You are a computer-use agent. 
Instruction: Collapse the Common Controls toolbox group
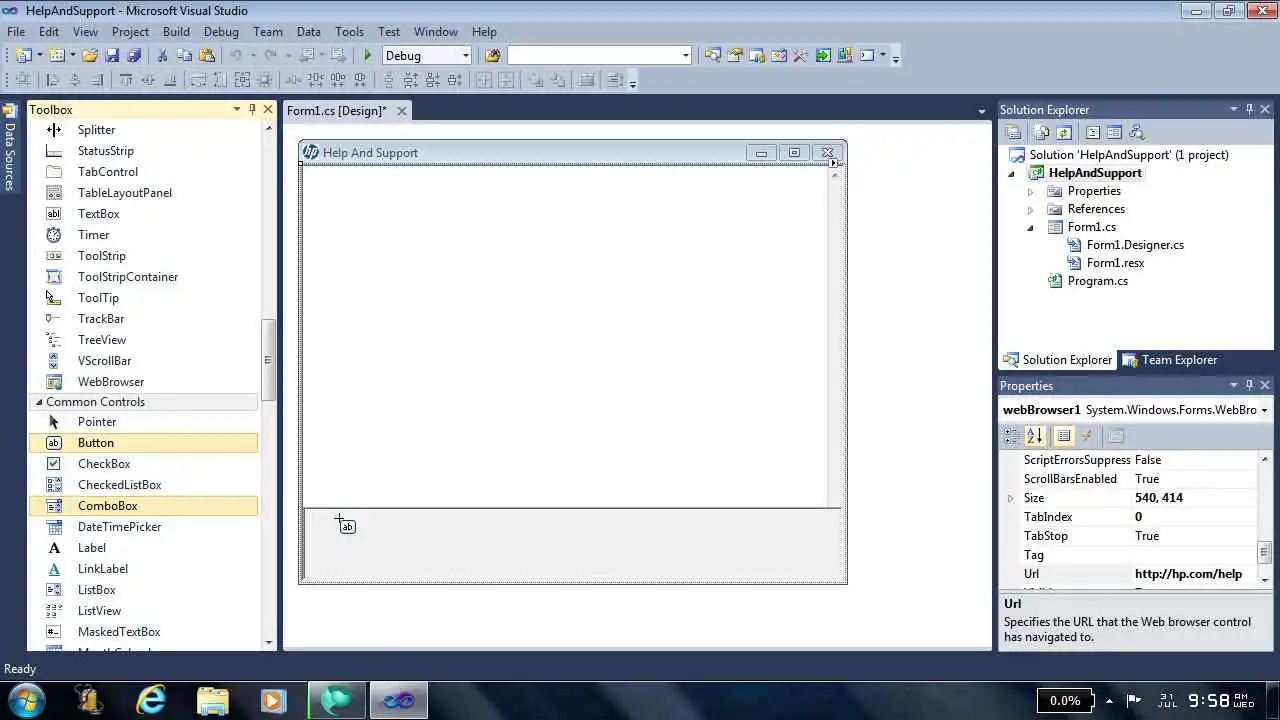(39, 402)
